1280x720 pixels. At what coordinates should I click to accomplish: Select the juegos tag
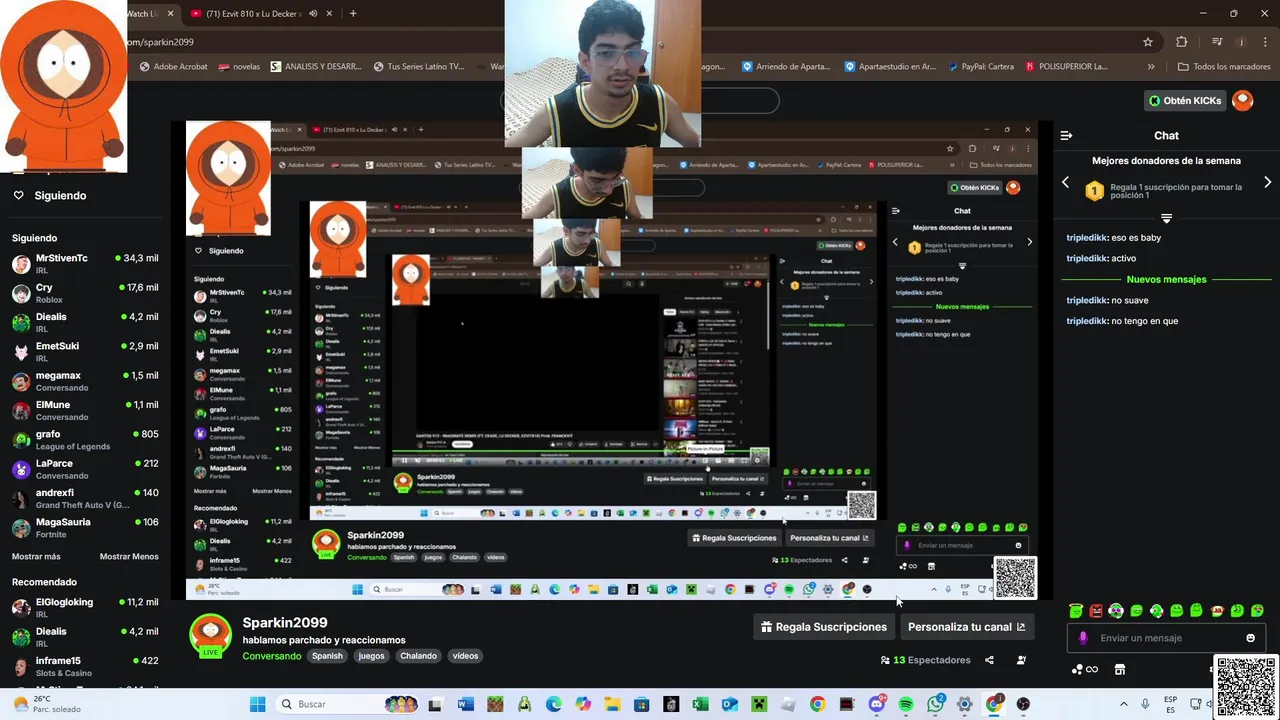[371, 656]
